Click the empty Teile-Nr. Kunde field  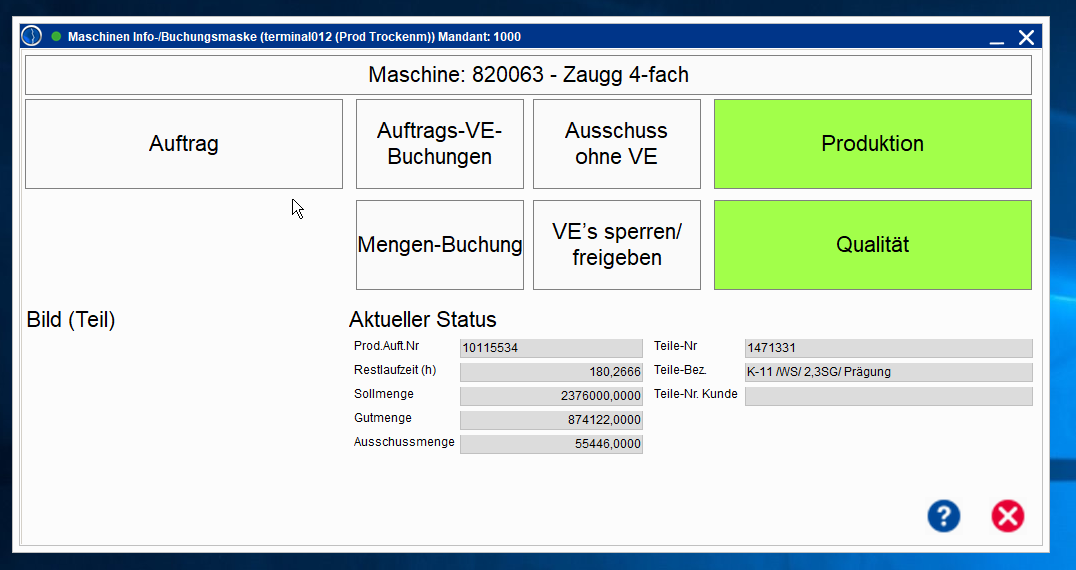[x=888, y=396]
